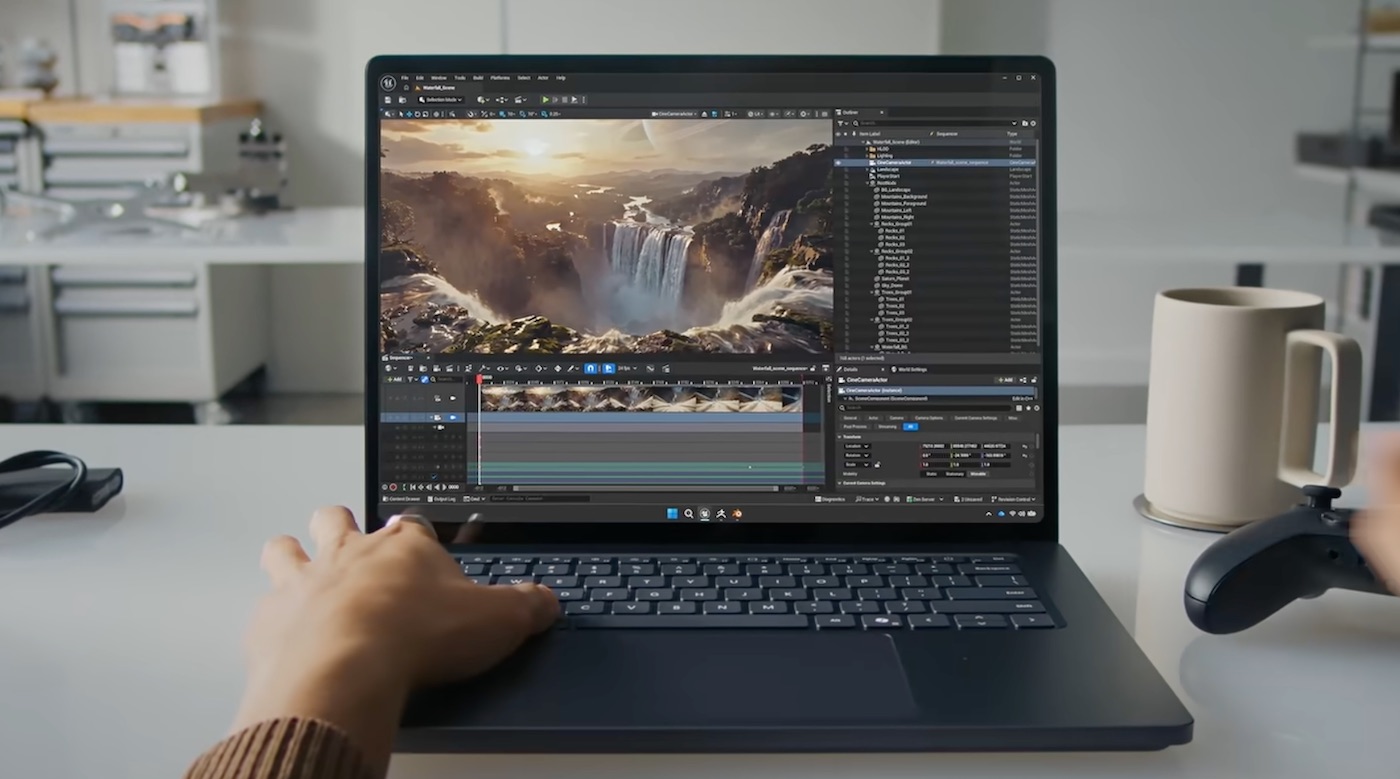Click the red Sequencer record button
The width and height of the screenshot is (1400, 779).
(x=393, y=487)
